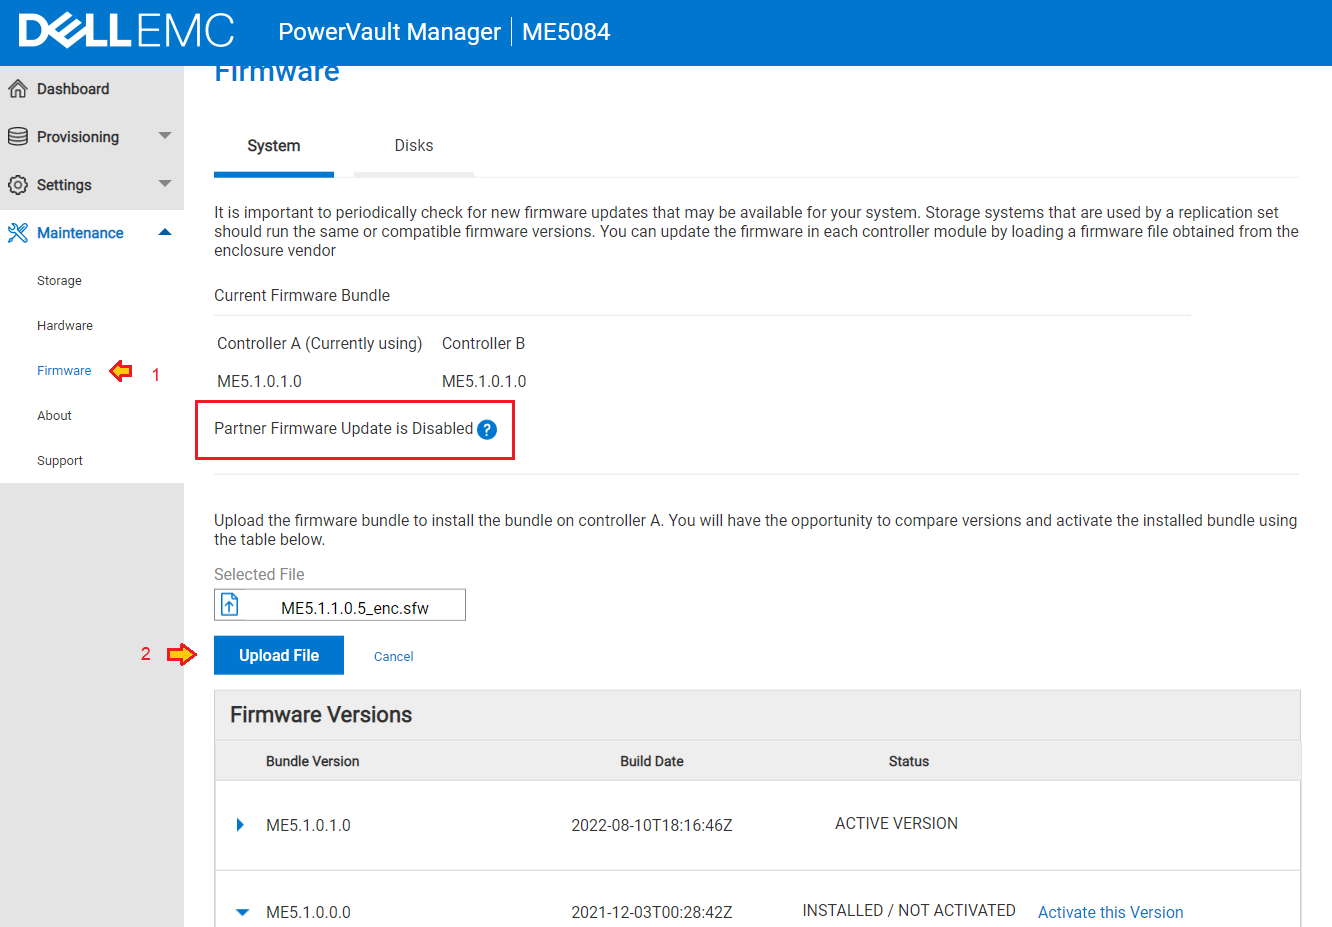Open the Support page
Viewport: 1332px width, 927px height.
coord(59,460)
